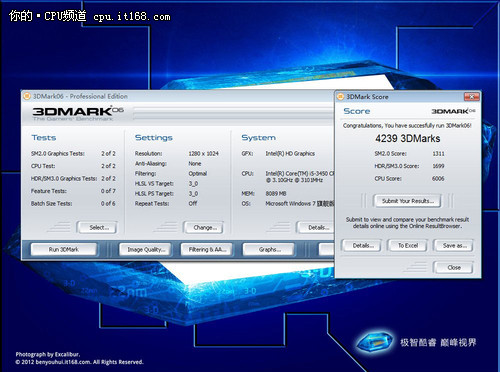Viewport: 500px width, 372px height.
Task: Click the 3DMark06 window title bar icon
Action: tap(27, 96)
